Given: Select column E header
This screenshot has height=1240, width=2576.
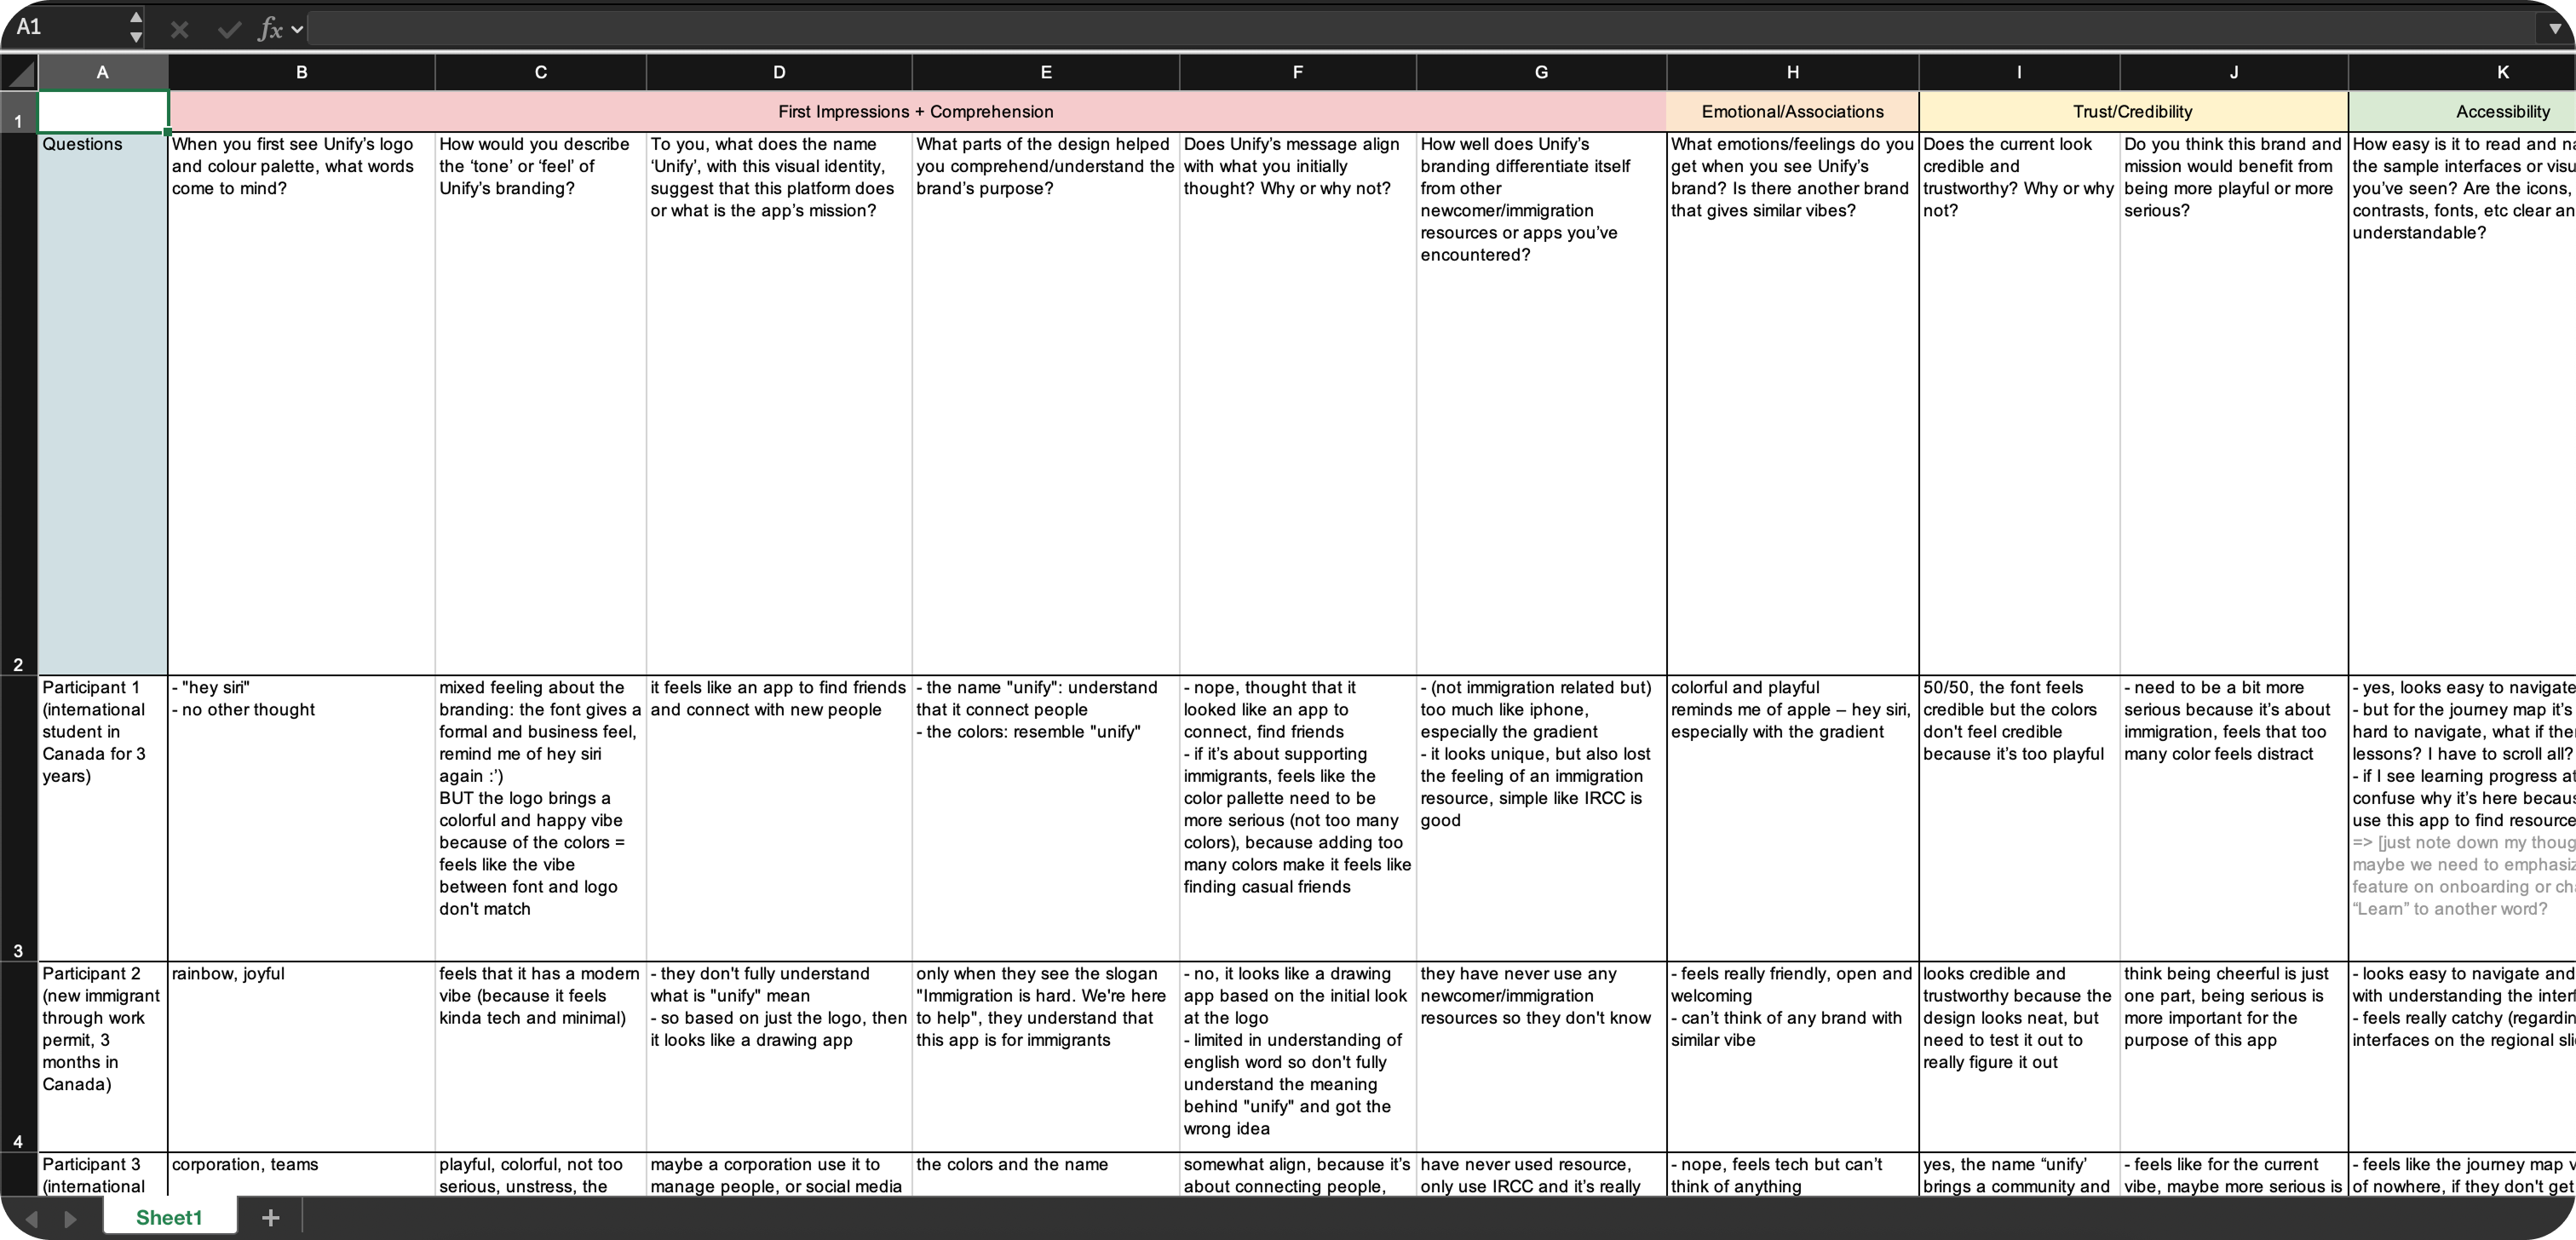Looking at the screenshot, I should [1046, 72].
